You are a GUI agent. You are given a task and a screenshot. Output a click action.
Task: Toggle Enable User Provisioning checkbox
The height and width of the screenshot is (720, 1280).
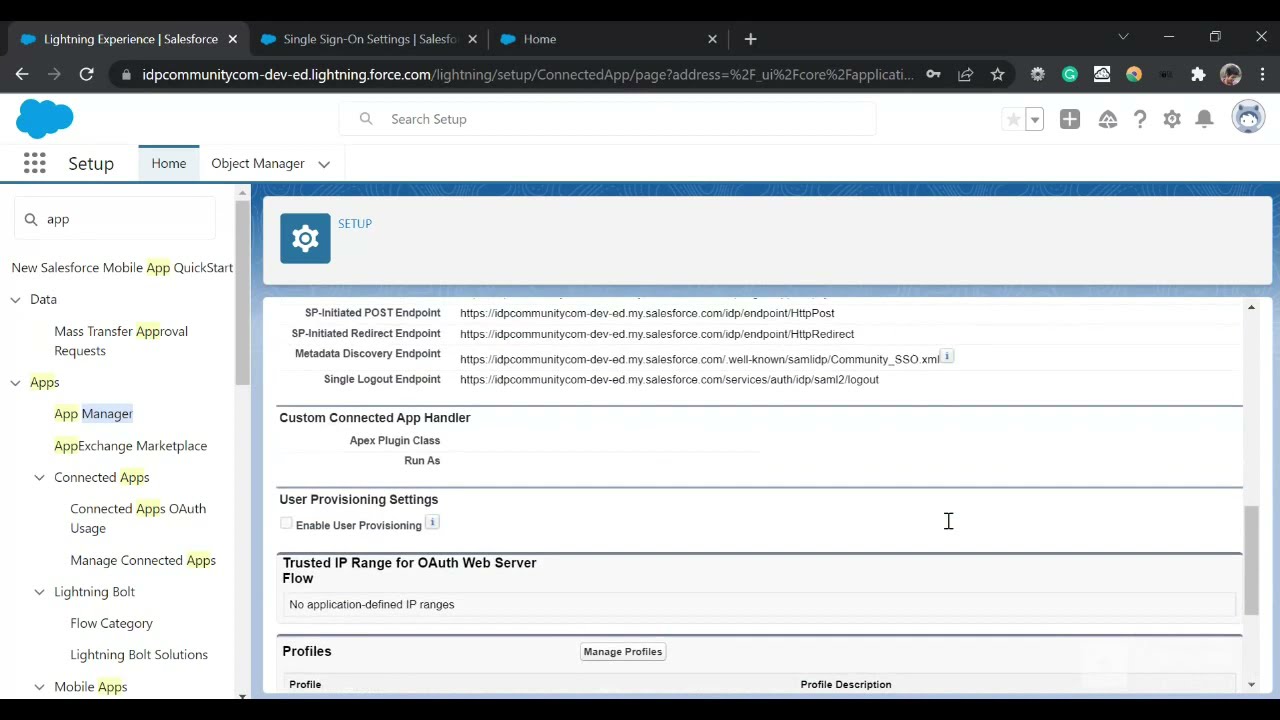click(x=287, y=523)
